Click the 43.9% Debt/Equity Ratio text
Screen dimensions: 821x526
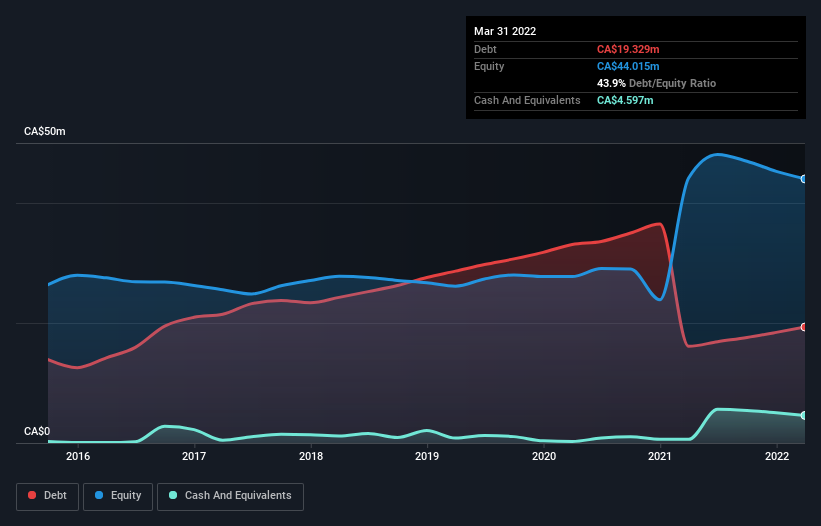[x=656, y=83]
